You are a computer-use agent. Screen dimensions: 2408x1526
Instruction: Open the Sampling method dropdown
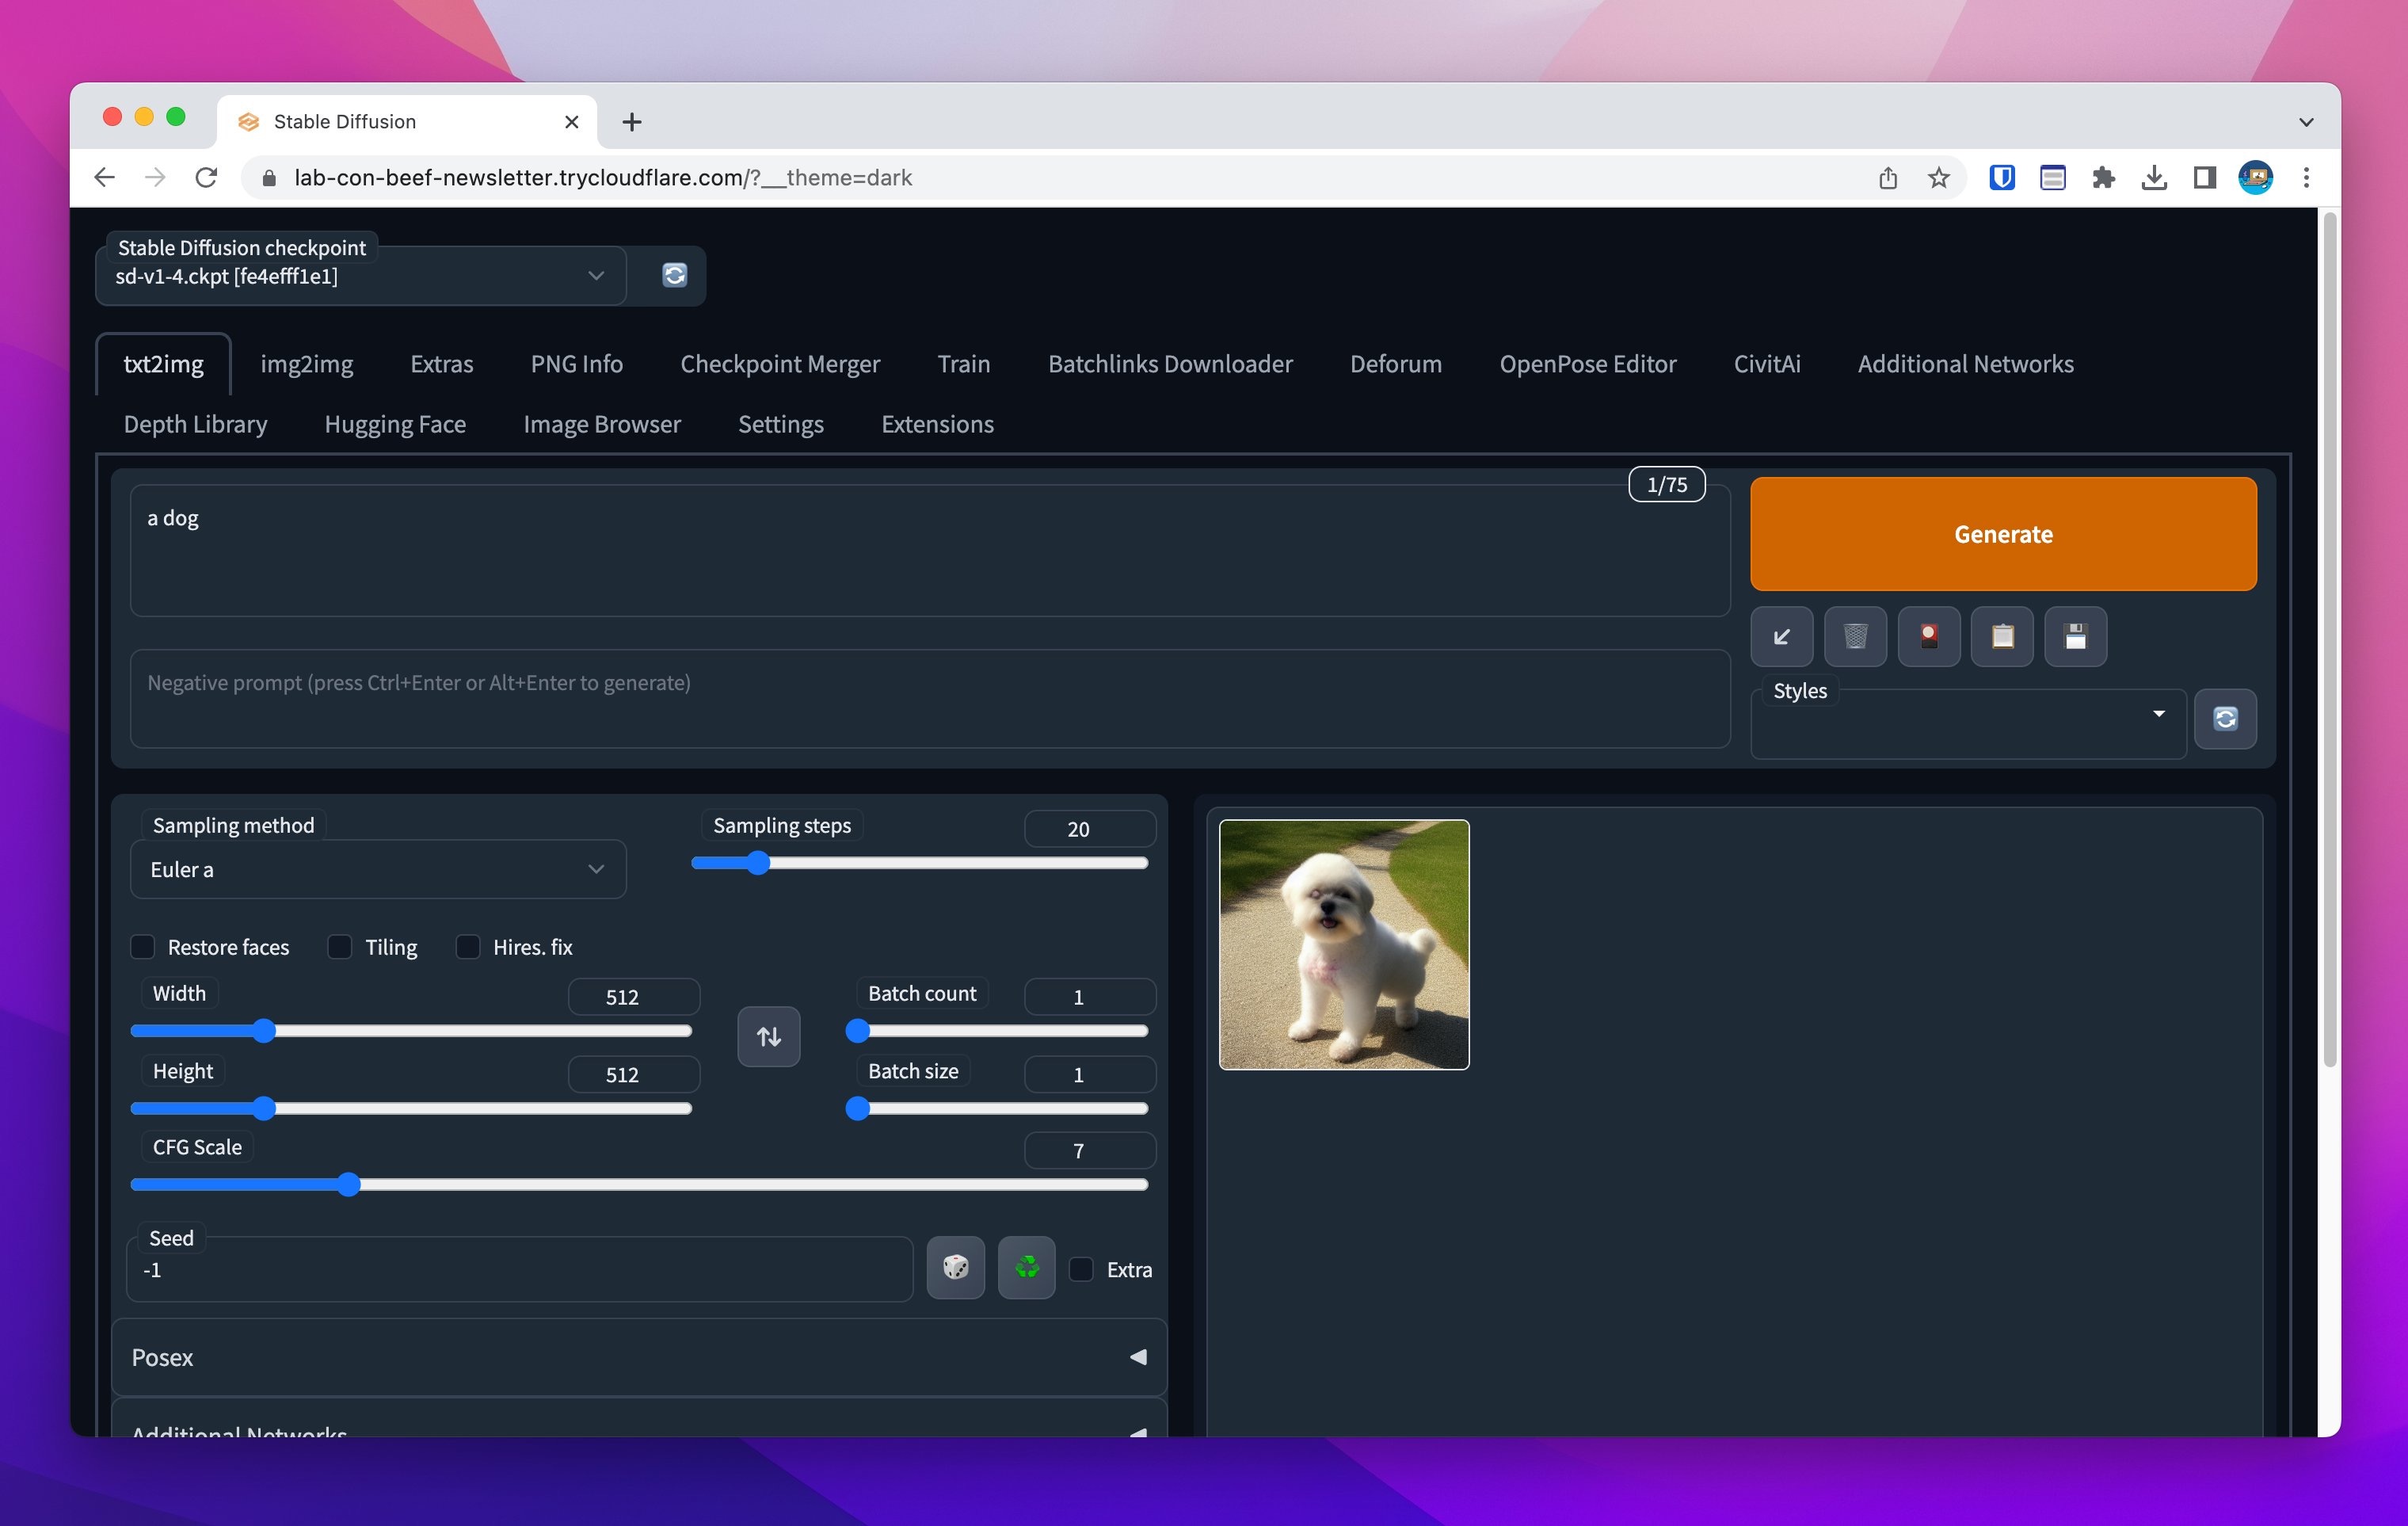(x=378, y=869)
